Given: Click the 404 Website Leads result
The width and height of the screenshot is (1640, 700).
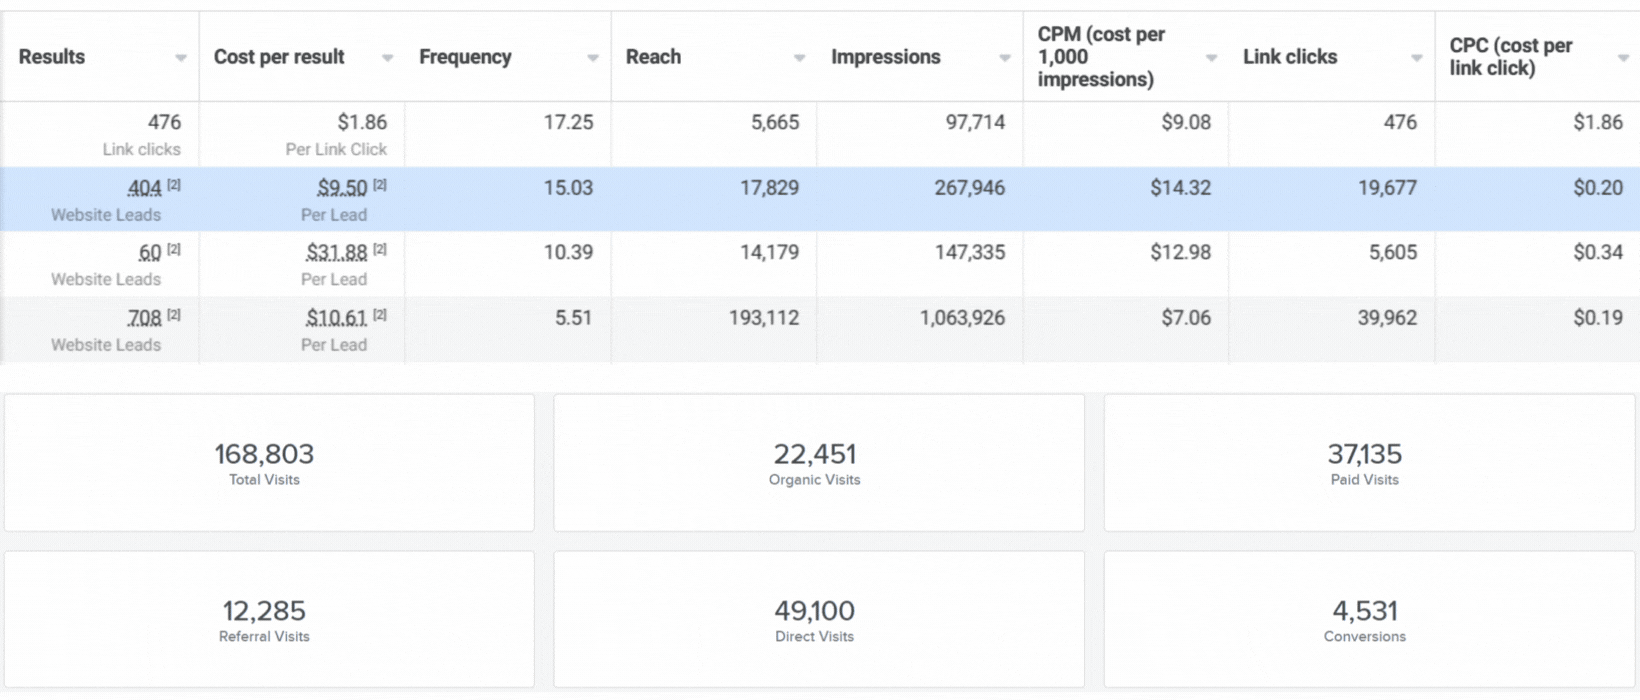Looking at the screenshot, I should click(144, 188).
